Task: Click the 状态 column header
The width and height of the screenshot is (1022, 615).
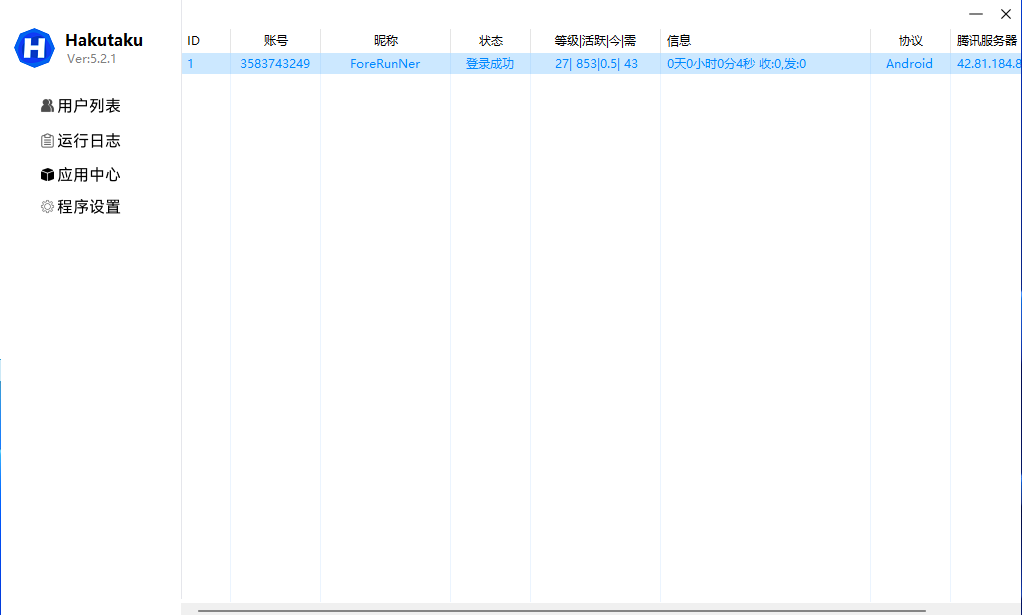Action: [490, 41]
